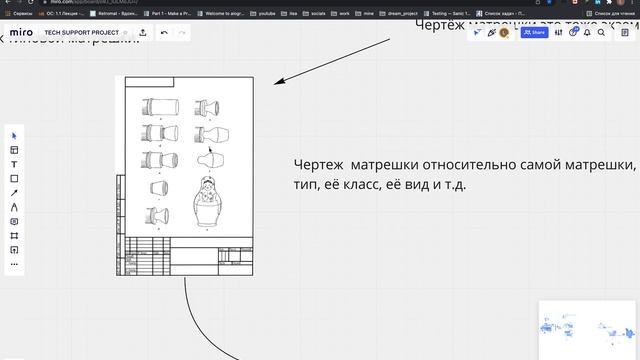Screen dimensions: 640x360
Task: Select the Connection line arrow tool
Action: (14, 193)
